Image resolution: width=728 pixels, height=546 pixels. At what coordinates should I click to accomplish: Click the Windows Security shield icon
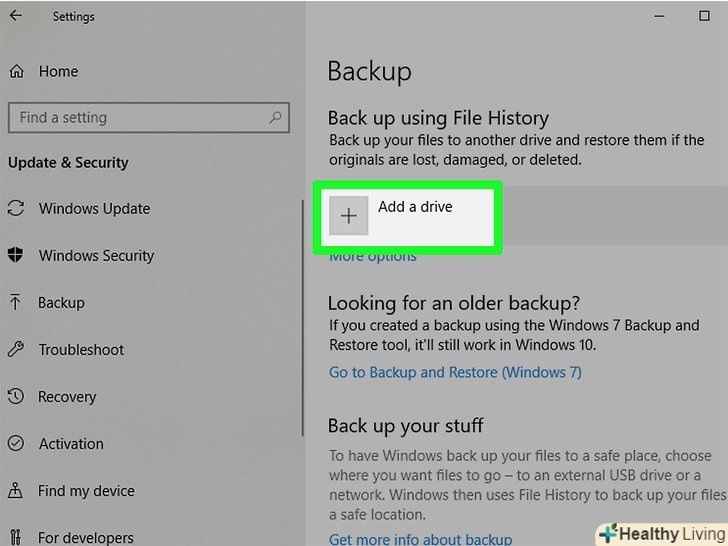click(16, 255)
